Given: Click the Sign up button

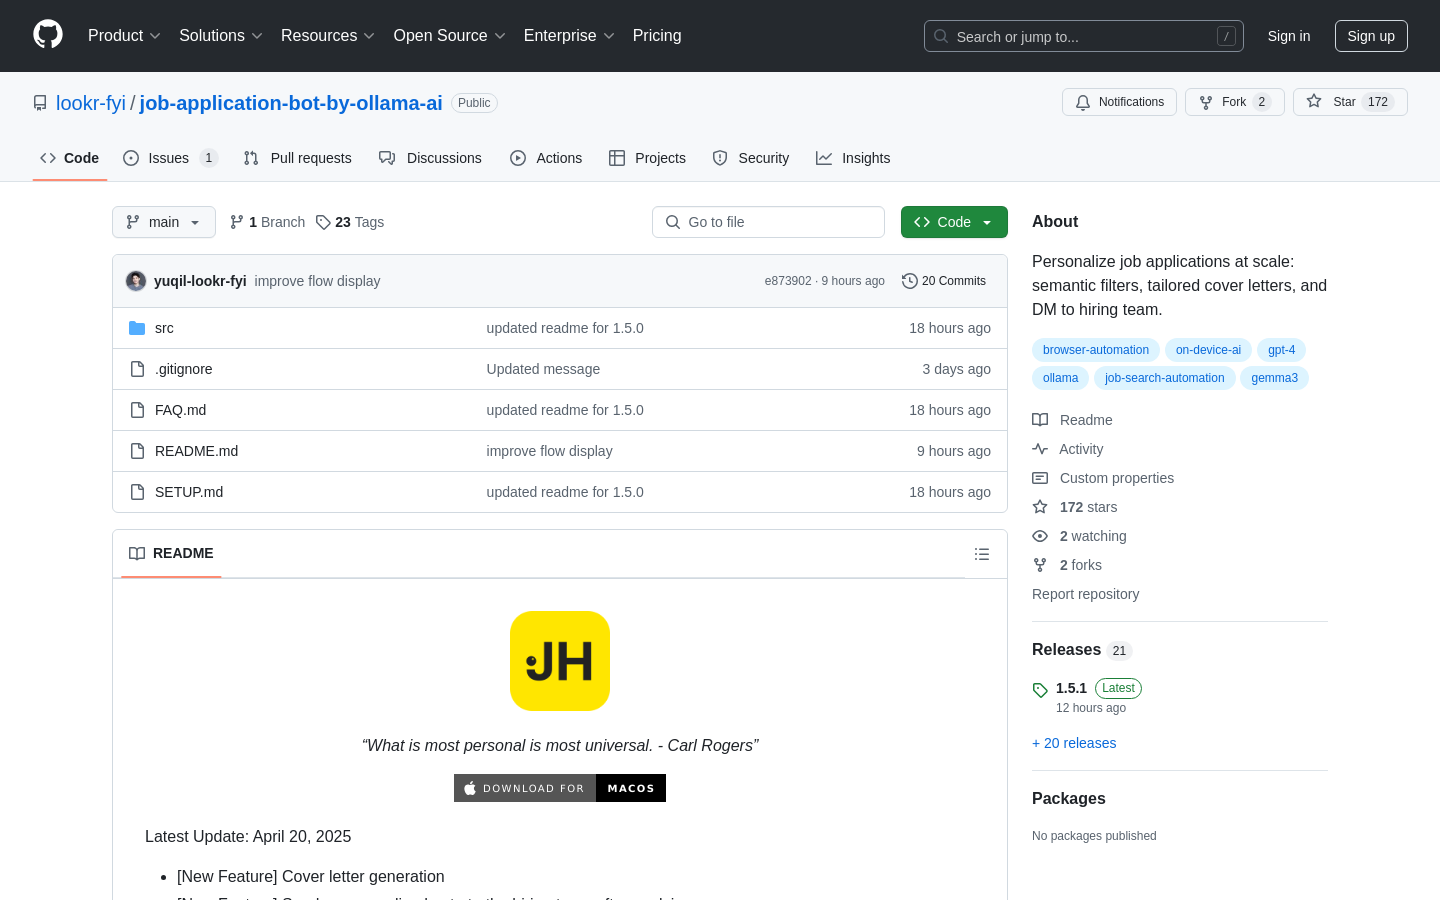Looking at the screenshot, I should coord(1371,36).
